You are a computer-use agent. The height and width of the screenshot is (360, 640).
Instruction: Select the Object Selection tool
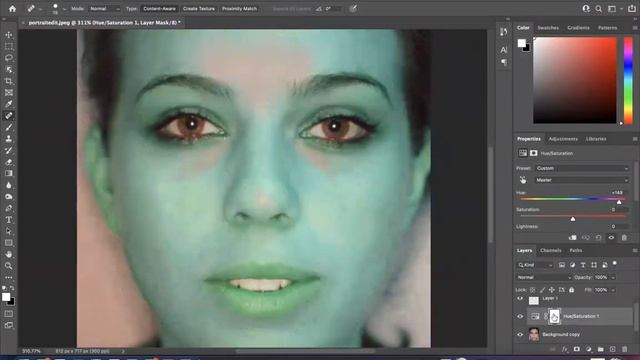point(9,70)
